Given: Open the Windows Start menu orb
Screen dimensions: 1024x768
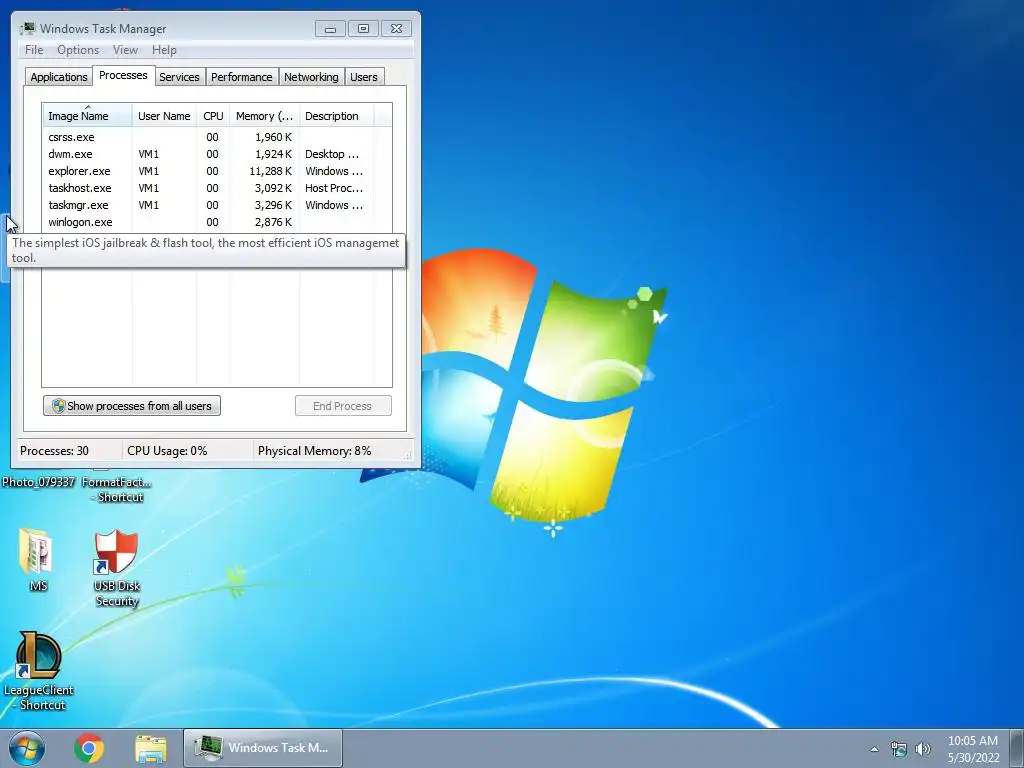Looking at the screenshot, I should point(27,748).
